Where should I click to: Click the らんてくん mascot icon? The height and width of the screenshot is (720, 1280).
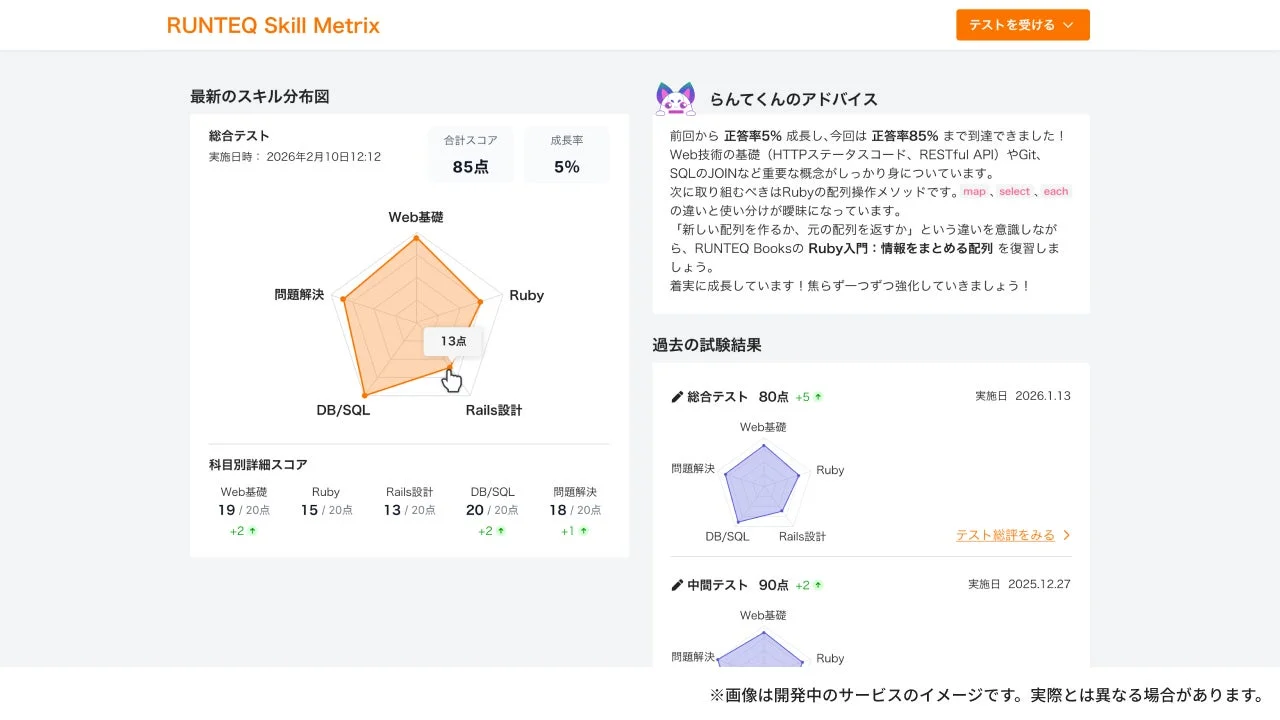click(675, 98)
